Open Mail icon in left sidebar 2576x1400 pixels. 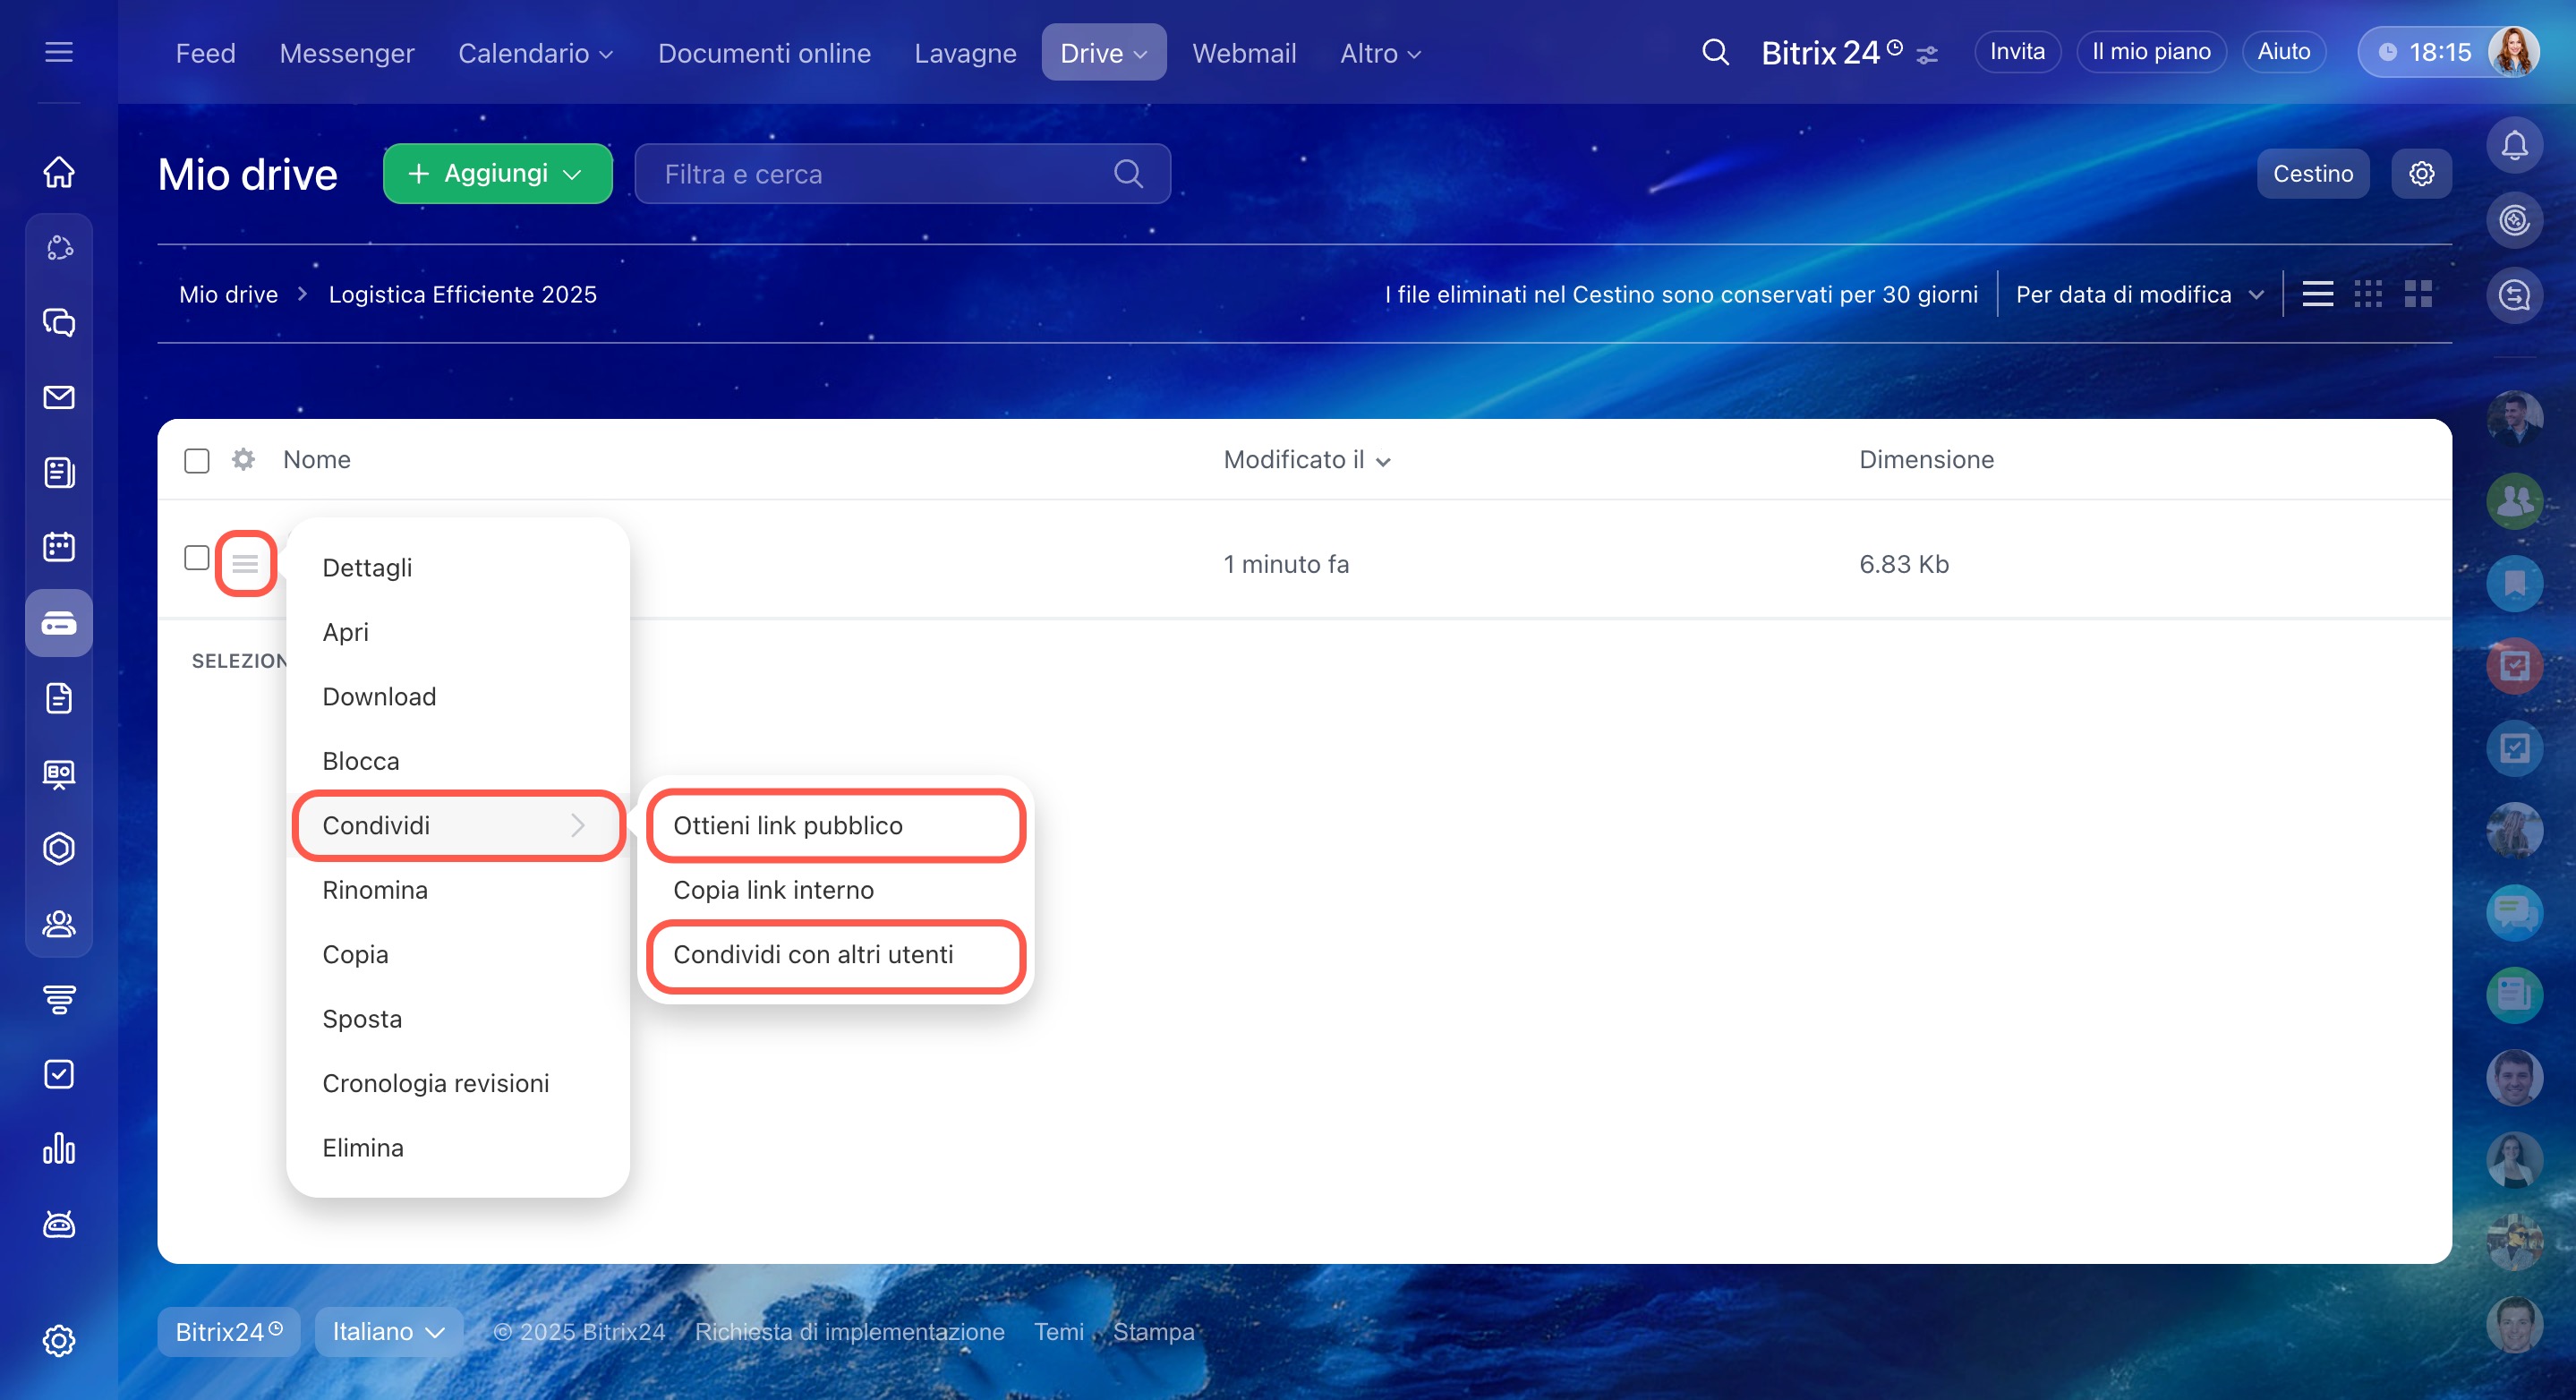point(59,397)
